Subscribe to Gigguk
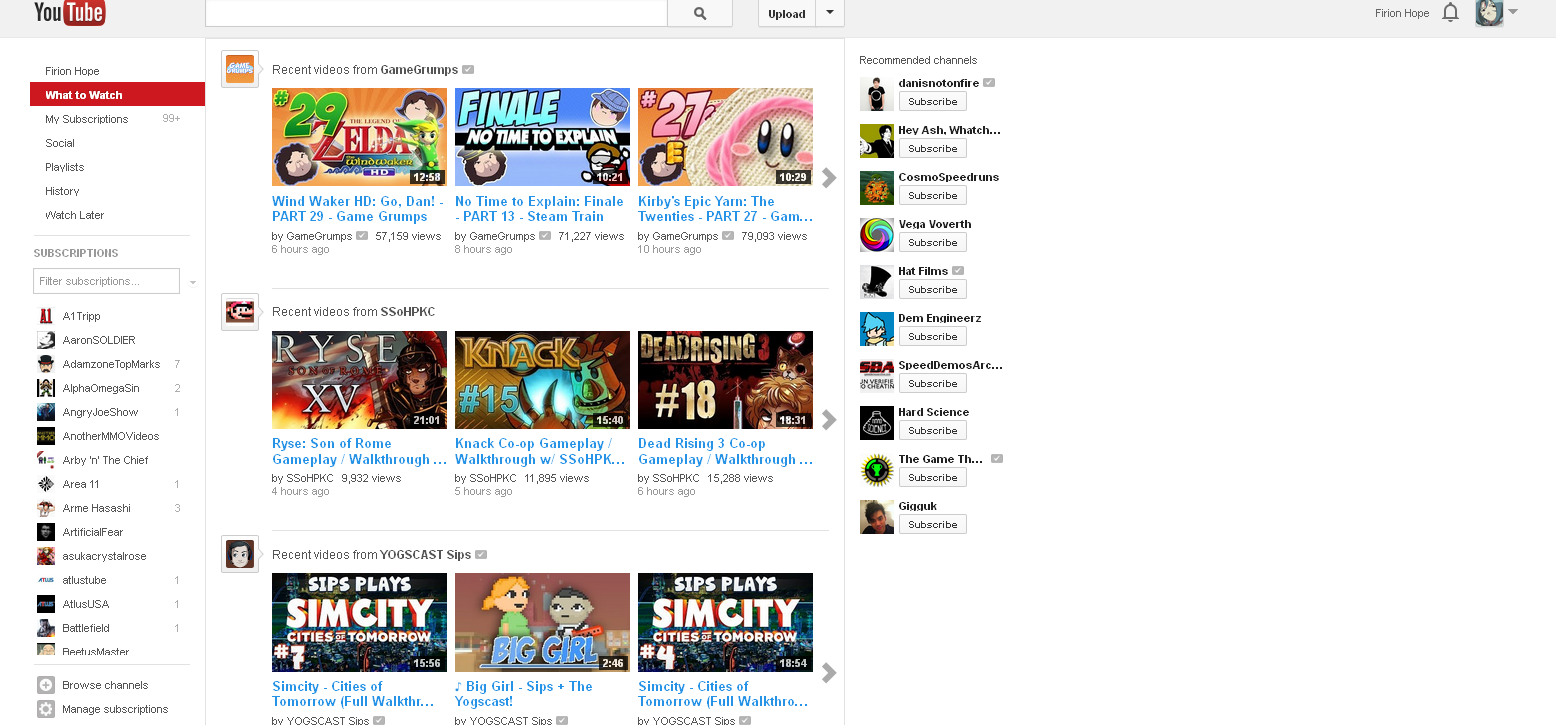Viewport: 1556px width, 725px height. (933, 525)
